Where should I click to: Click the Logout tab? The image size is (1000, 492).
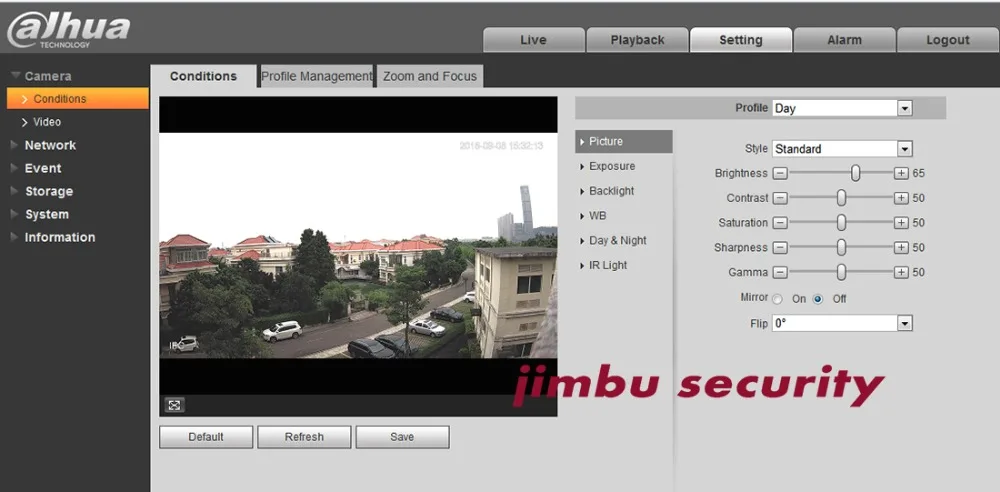[x=948, y=40]
